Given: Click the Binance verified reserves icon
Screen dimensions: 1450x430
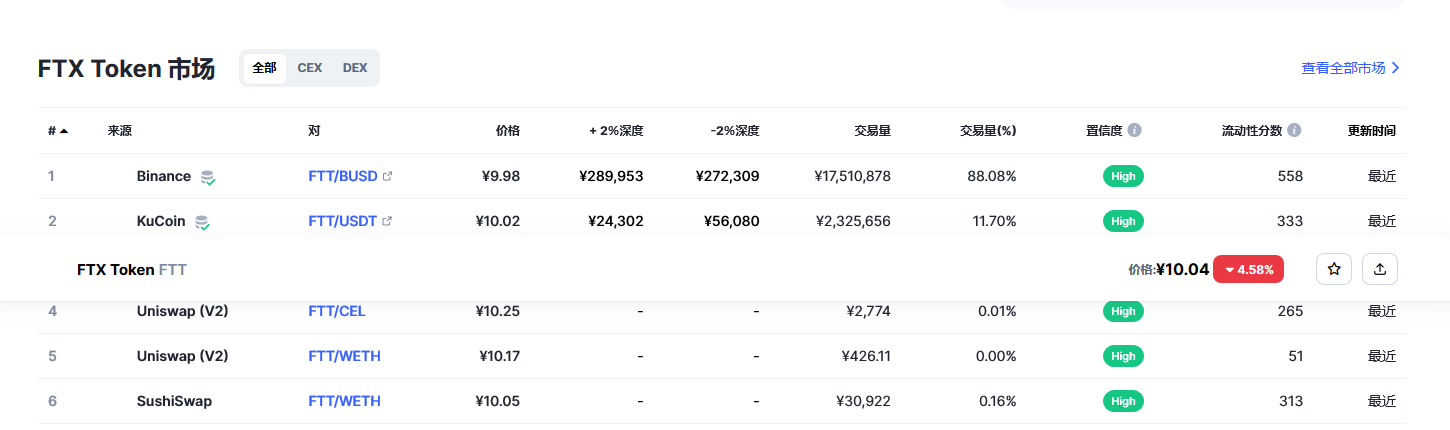Looking at the screenshot, I should pos(207,177).
